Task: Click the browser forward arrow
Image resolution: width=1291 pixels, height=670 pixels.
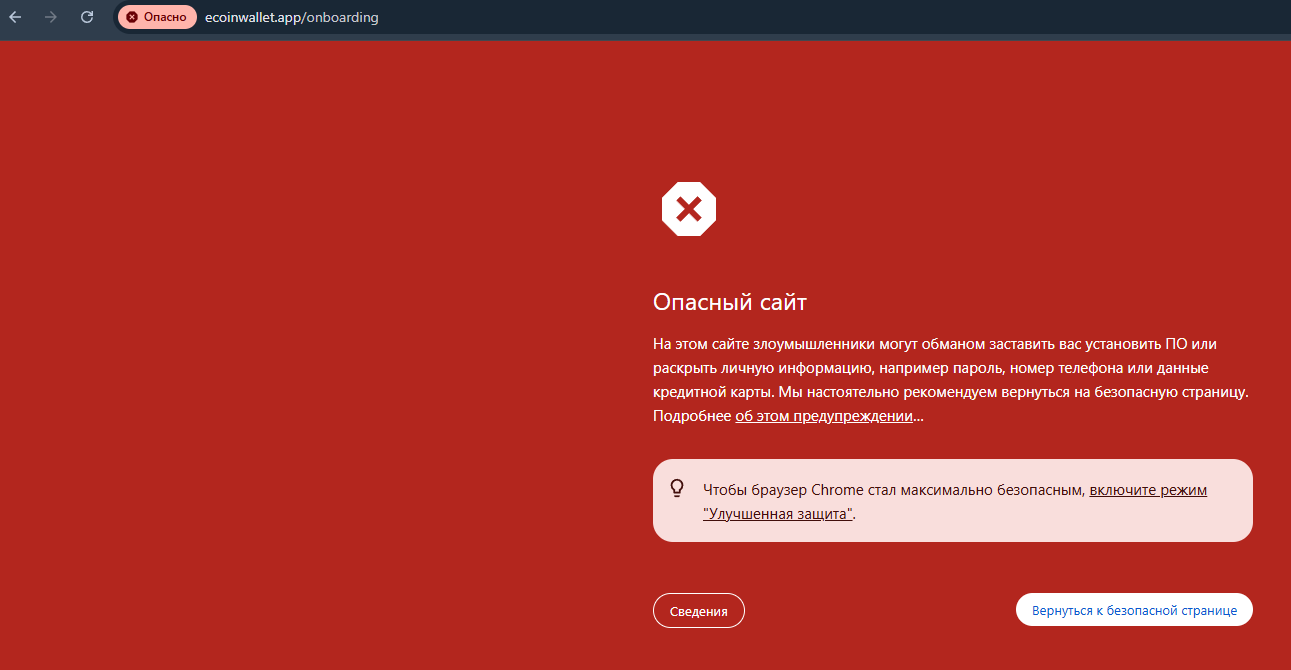Action: pos(51,17)
